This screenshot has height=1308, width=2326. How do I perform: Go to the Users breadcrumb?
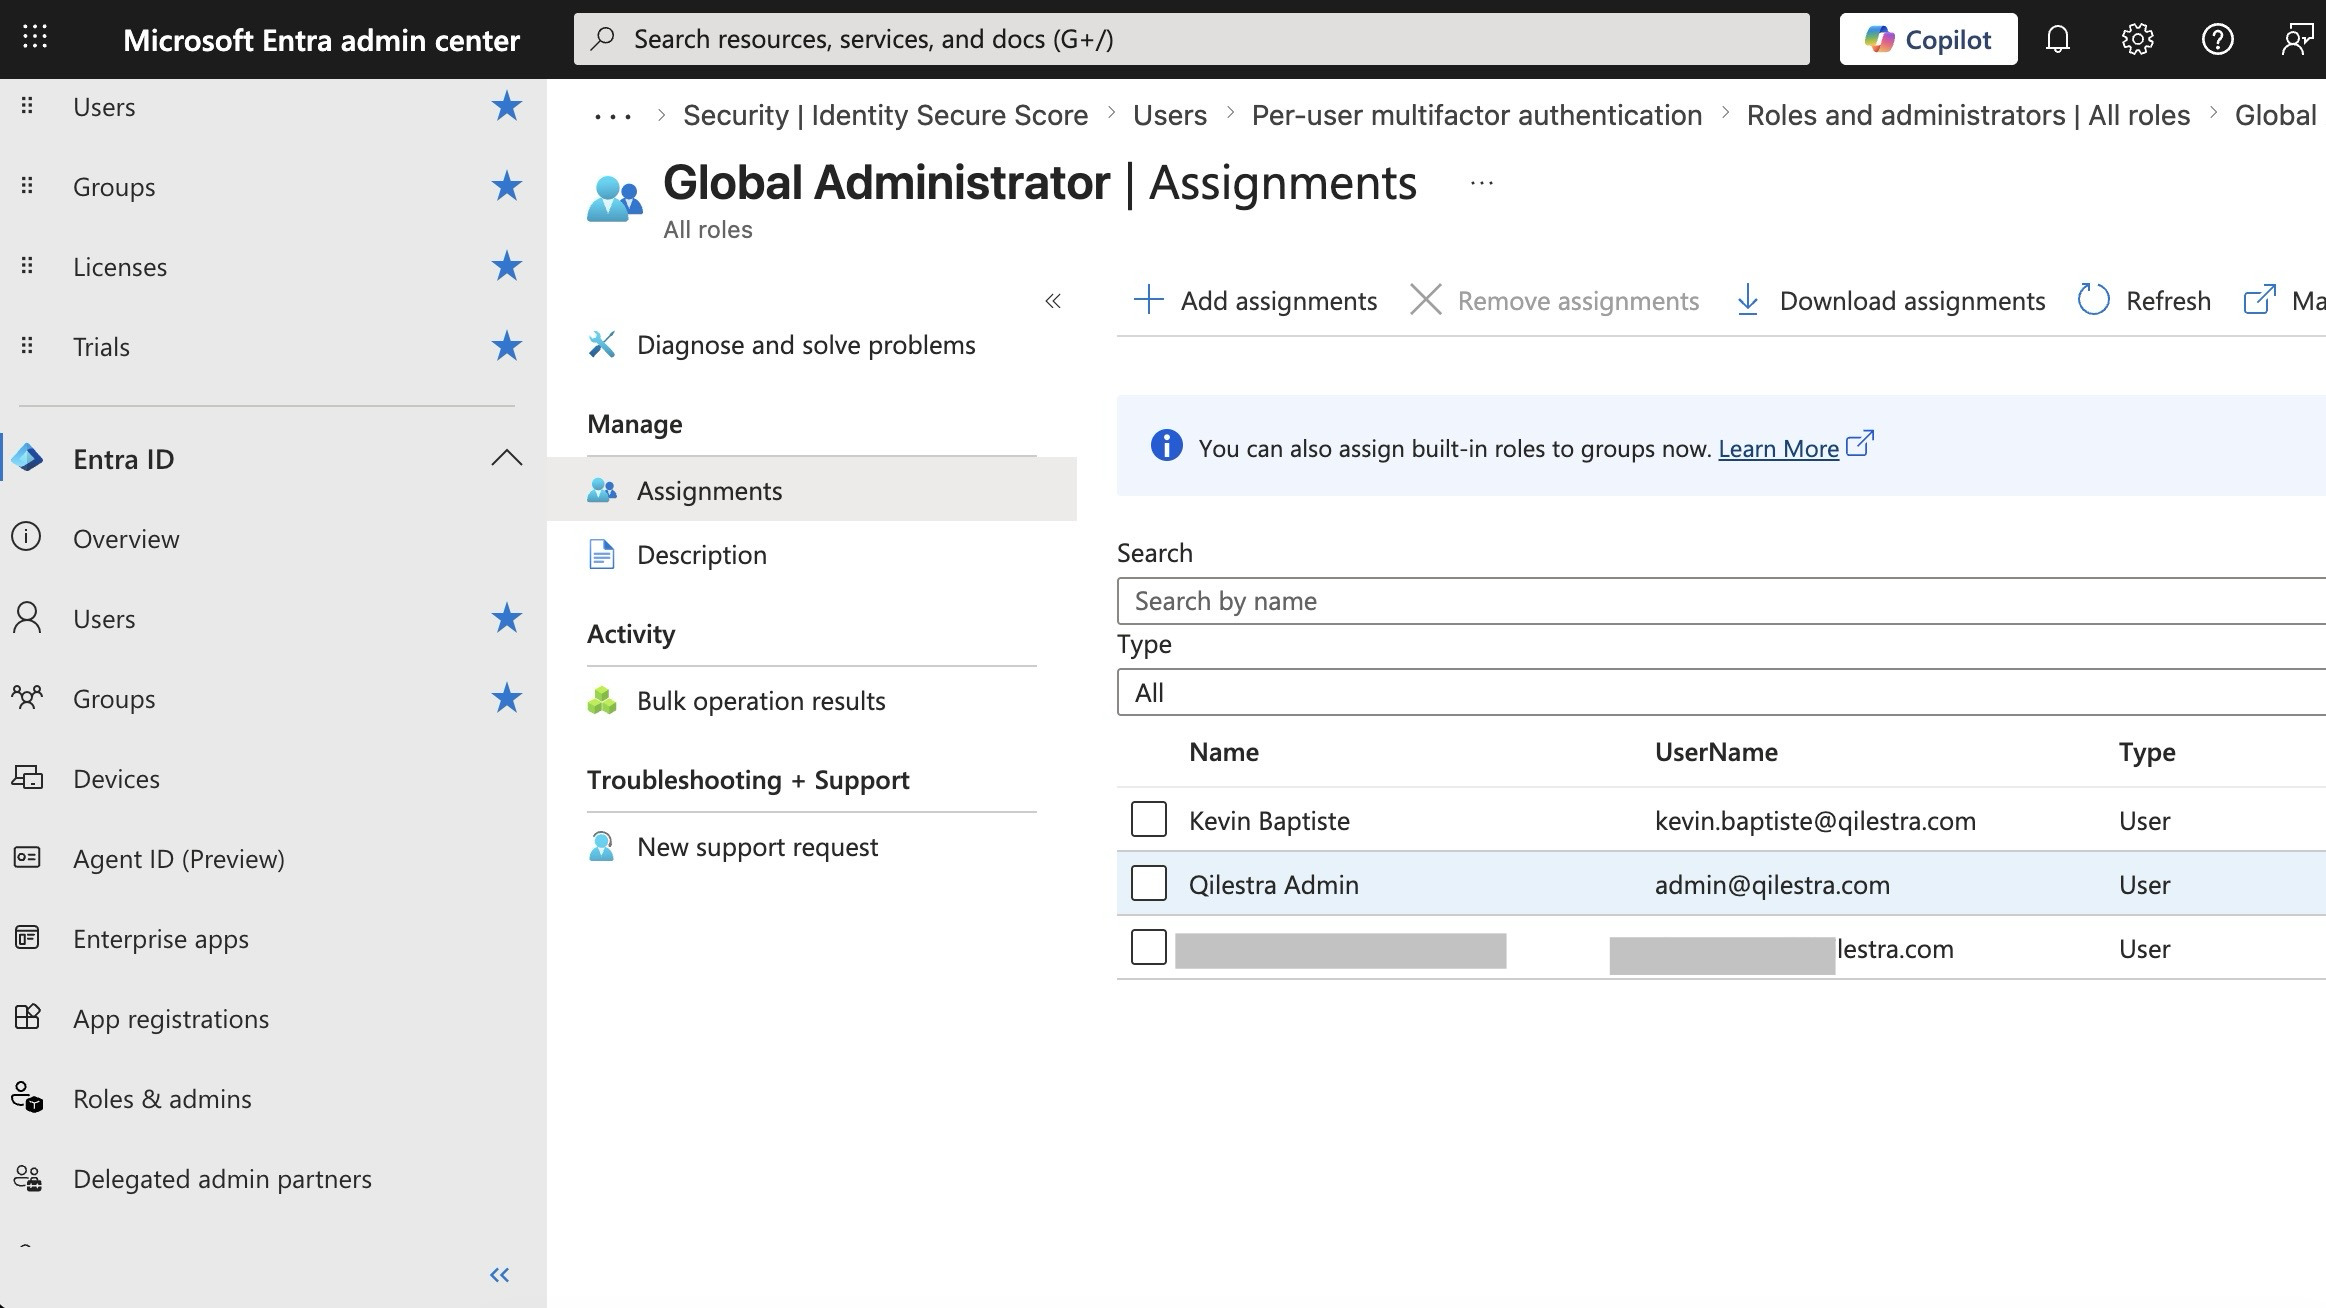click(x=1169, y=115)
